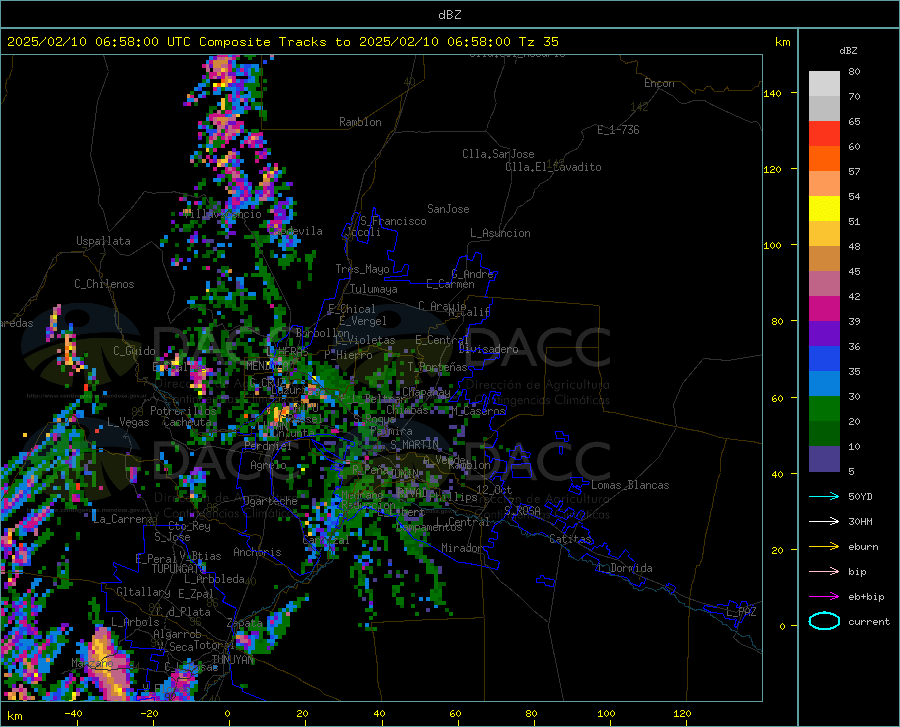Click the magenta eb+bip arrow in legend
The width and height of the screenshot is (900, 727).
[824, 597]
